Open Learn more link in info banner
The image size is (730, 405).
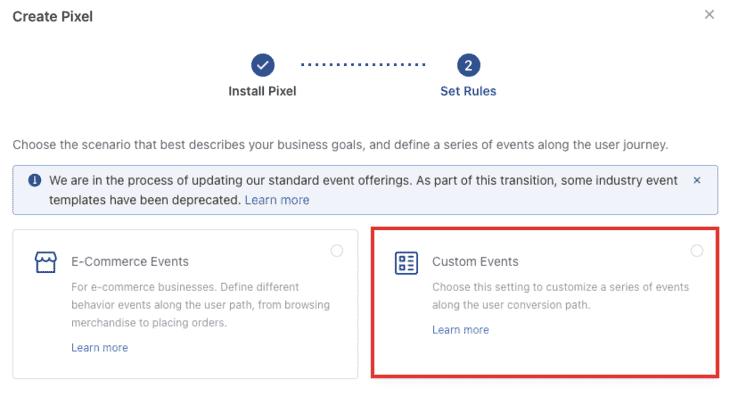point(277,200)
